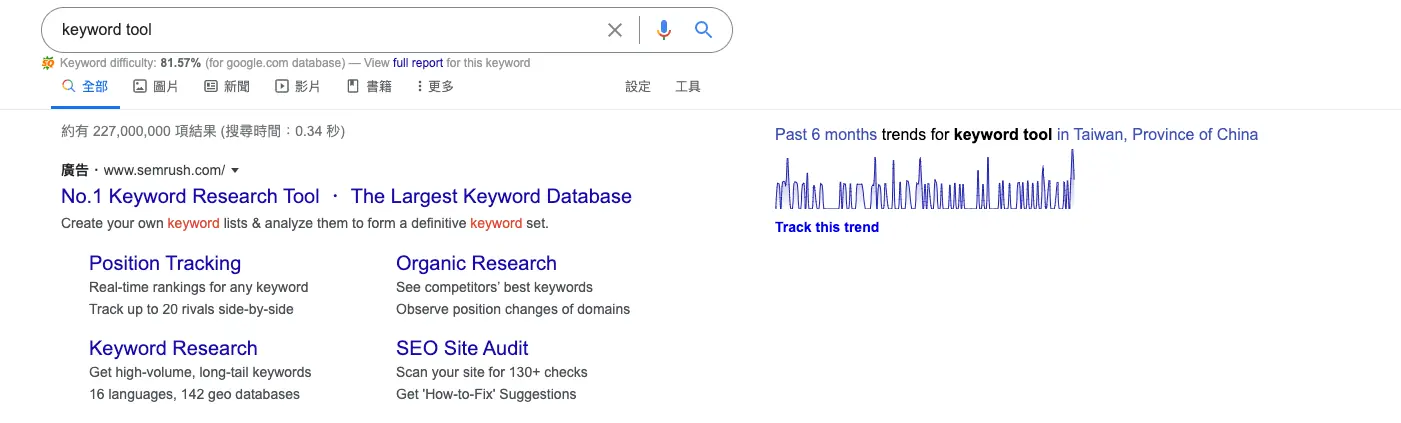The image size is (1401, 423).
Task: Clear the search box with X icon
Action: coord(615,30)
